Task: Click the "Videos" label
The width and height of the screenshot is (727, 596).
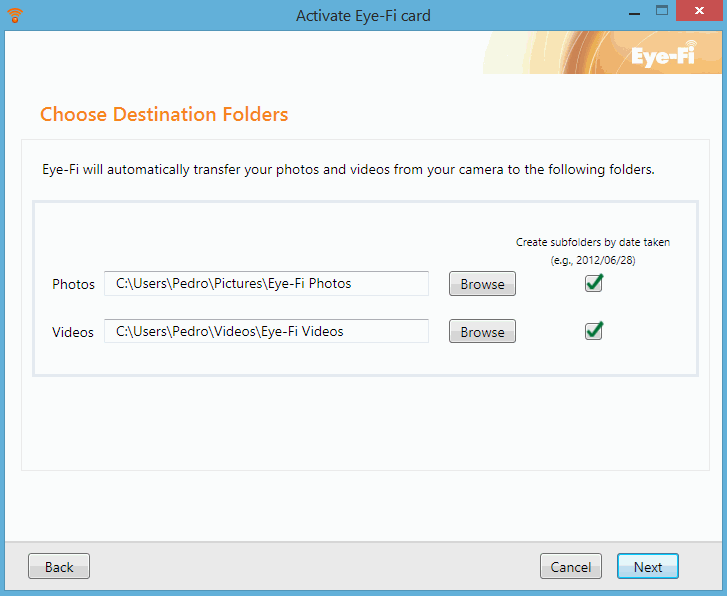Action: (x=73, y=332)
